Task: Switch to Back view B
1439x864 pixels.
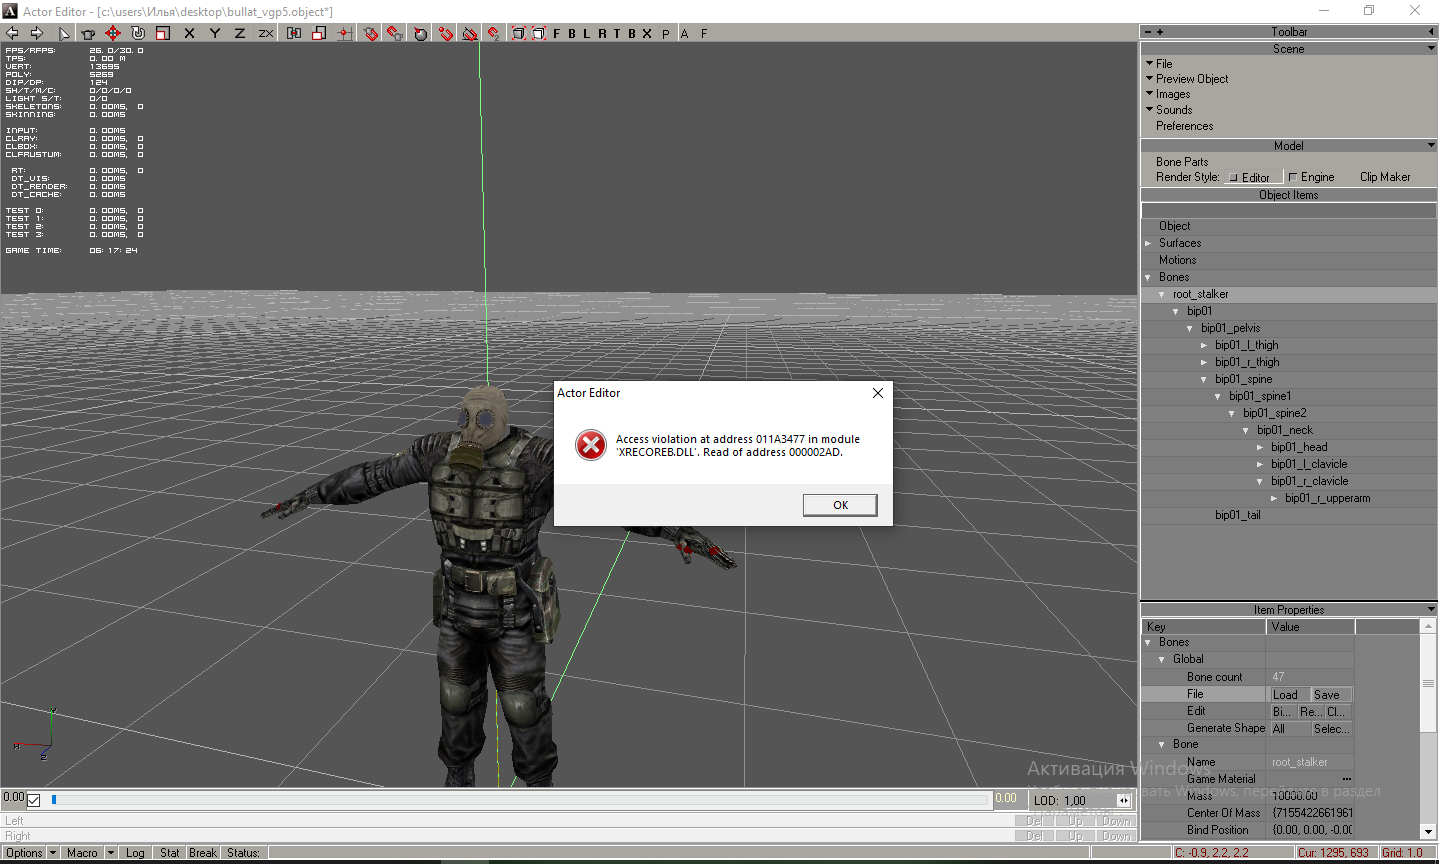Action: [x=572, y=33]
